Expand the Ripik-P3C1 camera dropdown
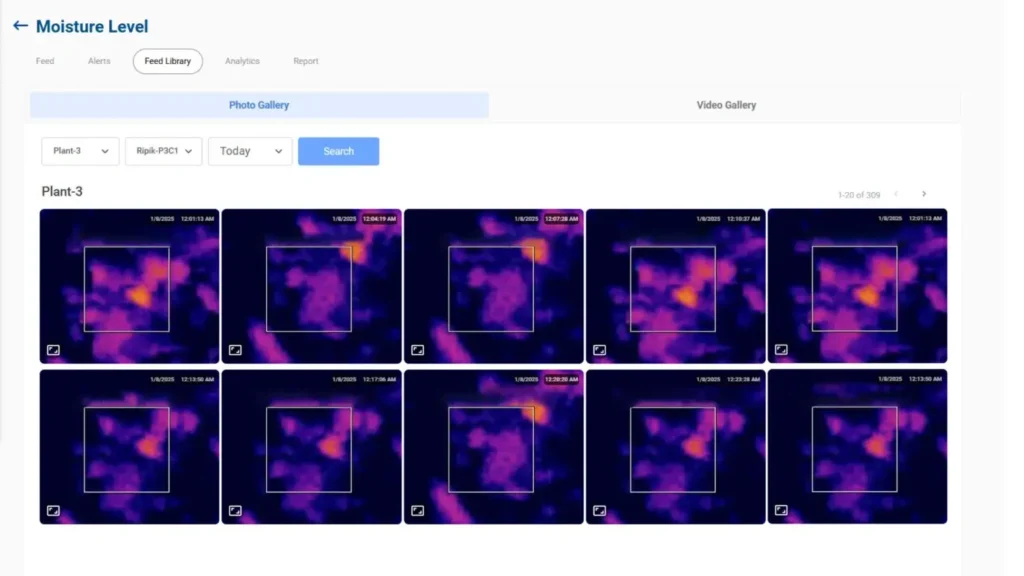Viewport: 1024px width, 576px height. [163, 151]
